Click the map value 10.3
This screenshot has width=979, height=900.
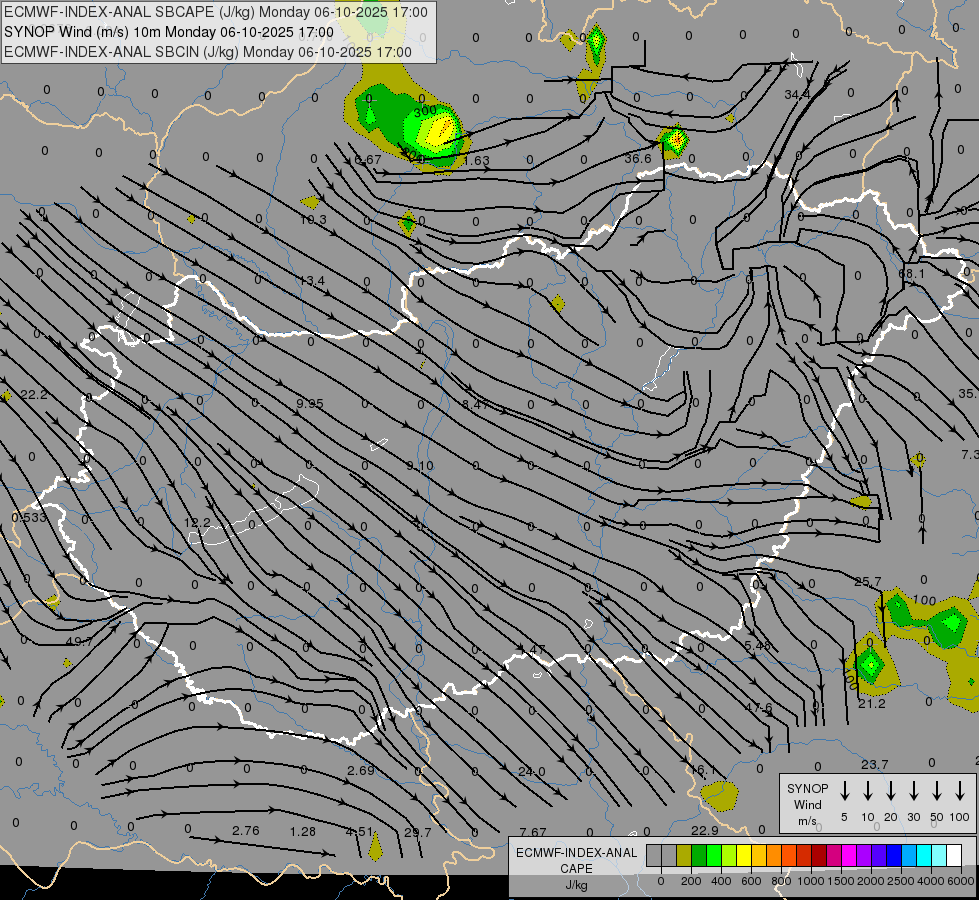point(313,220)
